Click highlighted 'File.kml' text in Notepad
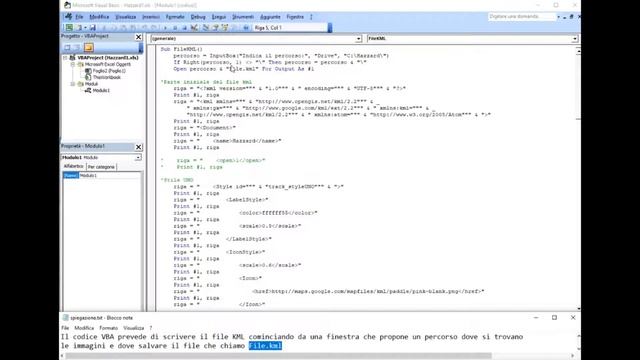 265,346
